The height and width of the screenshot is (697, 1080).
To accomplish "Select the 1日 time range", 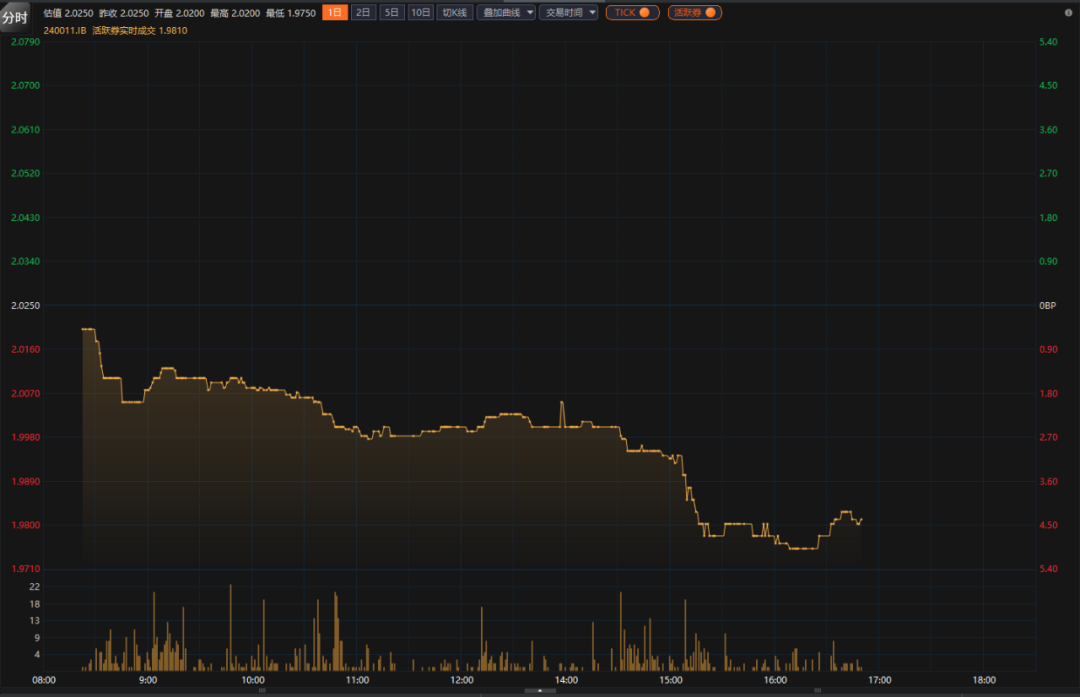I will tap(335, 13).
